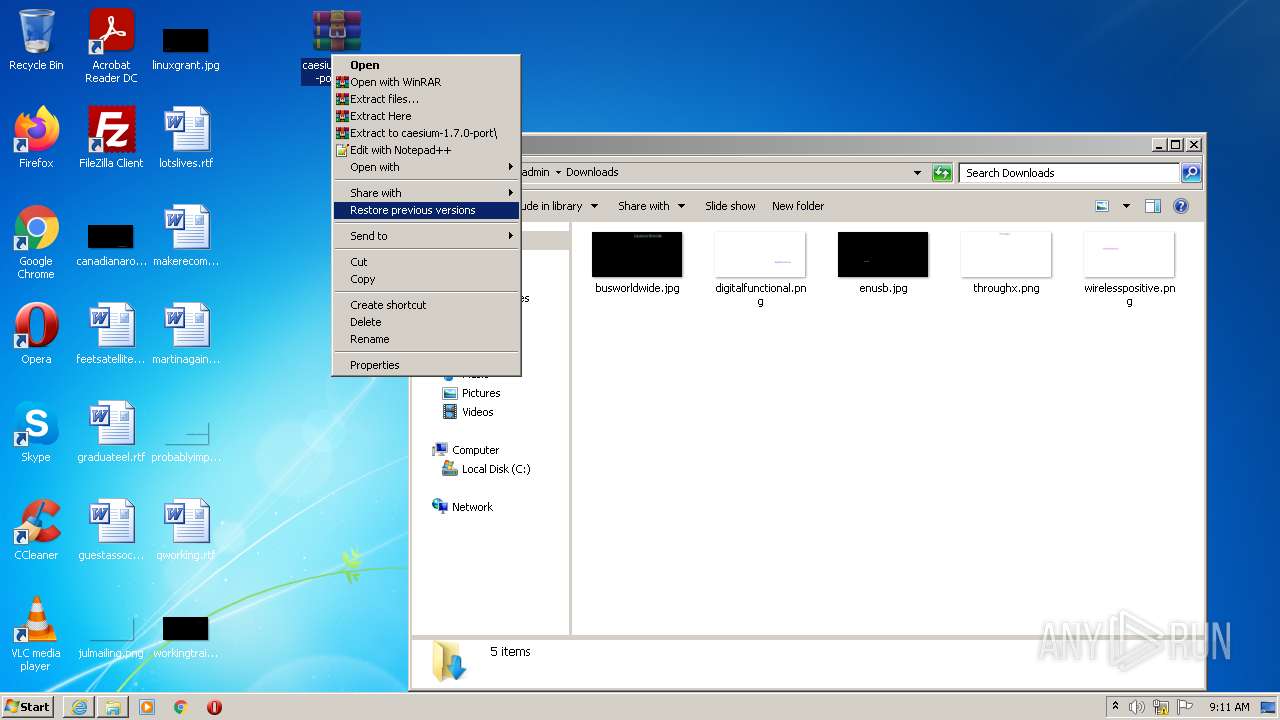This screenshot has height=720, width=1280.
Task: Choose Extract to caesium-1.7.0-port\
Action: click(427, 133)
